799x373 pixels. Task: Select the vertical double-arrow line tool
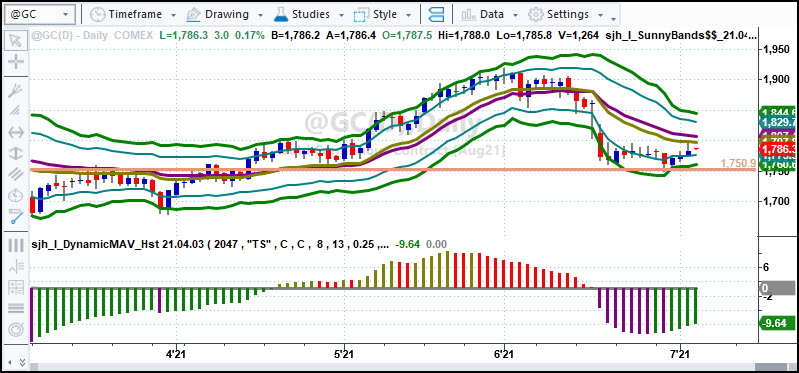click(16, 153)
